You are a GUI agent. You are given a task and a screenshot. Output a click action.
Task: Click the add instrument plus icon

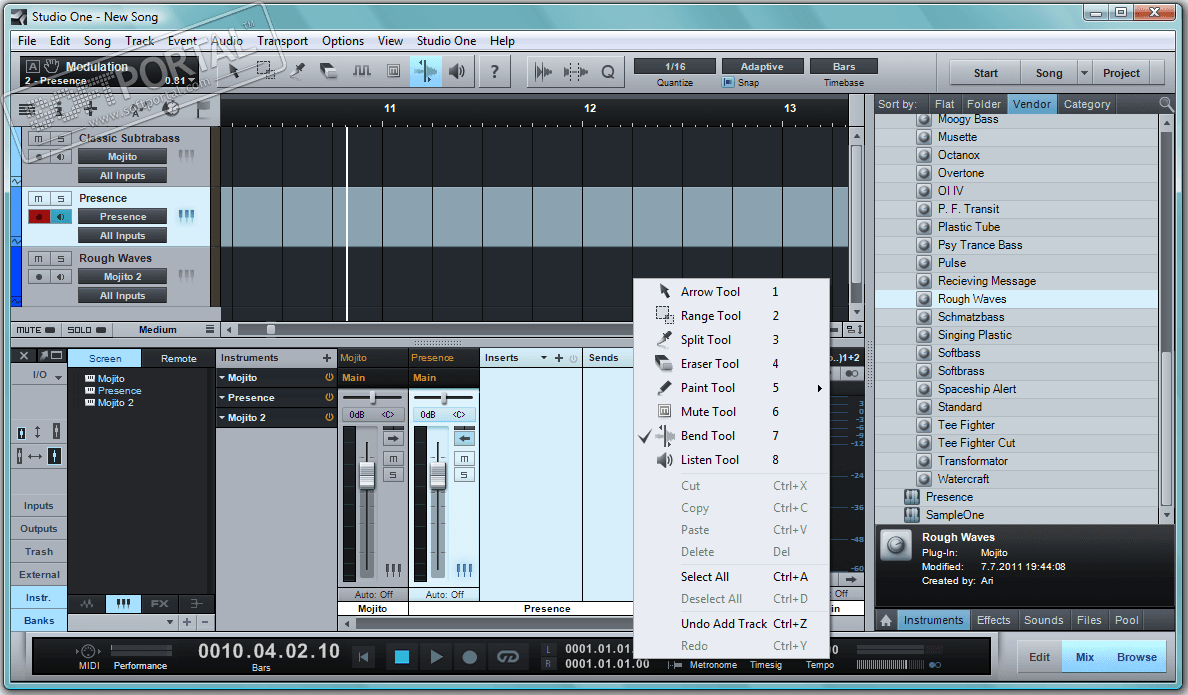coord(327,358)
